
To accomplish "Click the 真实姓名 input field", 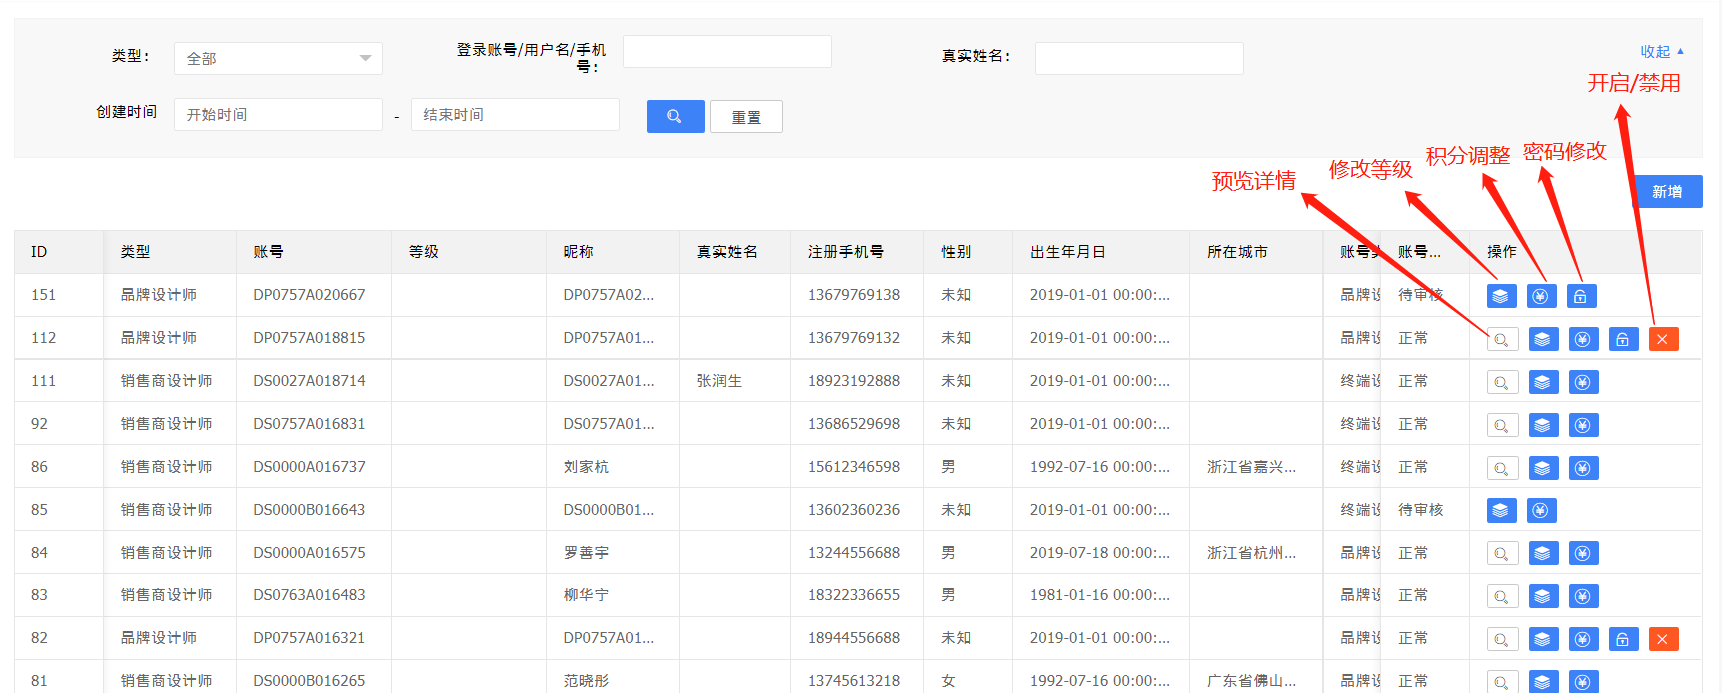I will [1138, 58].
